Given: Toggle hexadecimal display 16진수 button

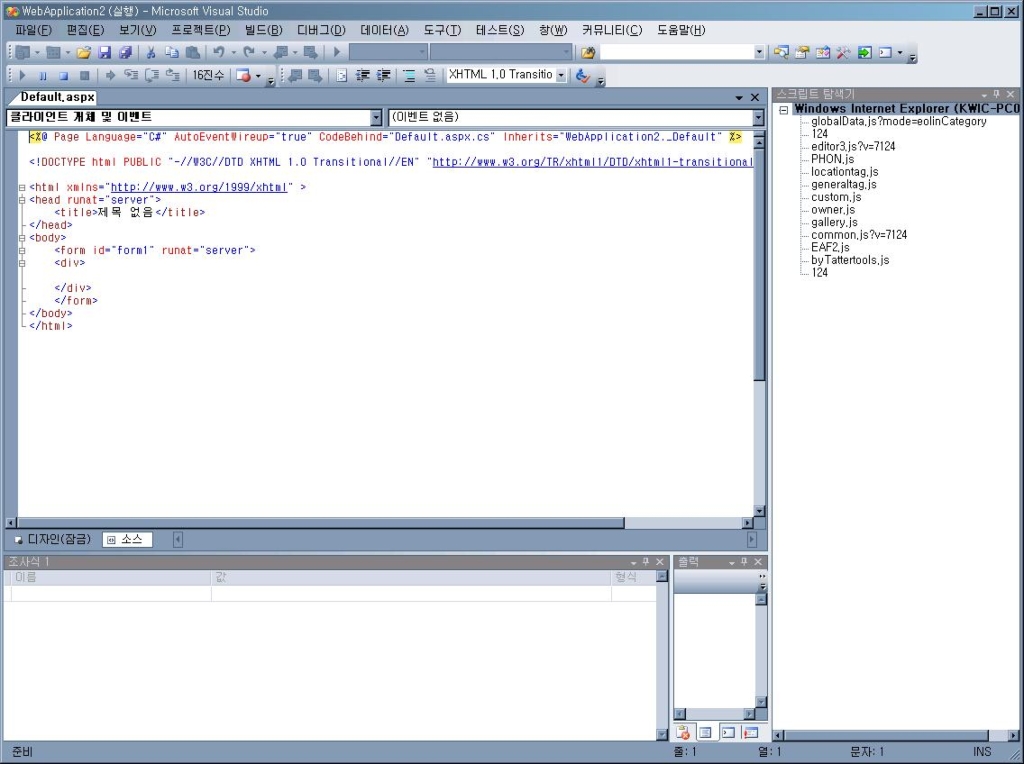Looking at the screenshot, I should click(x=208, y=75).
